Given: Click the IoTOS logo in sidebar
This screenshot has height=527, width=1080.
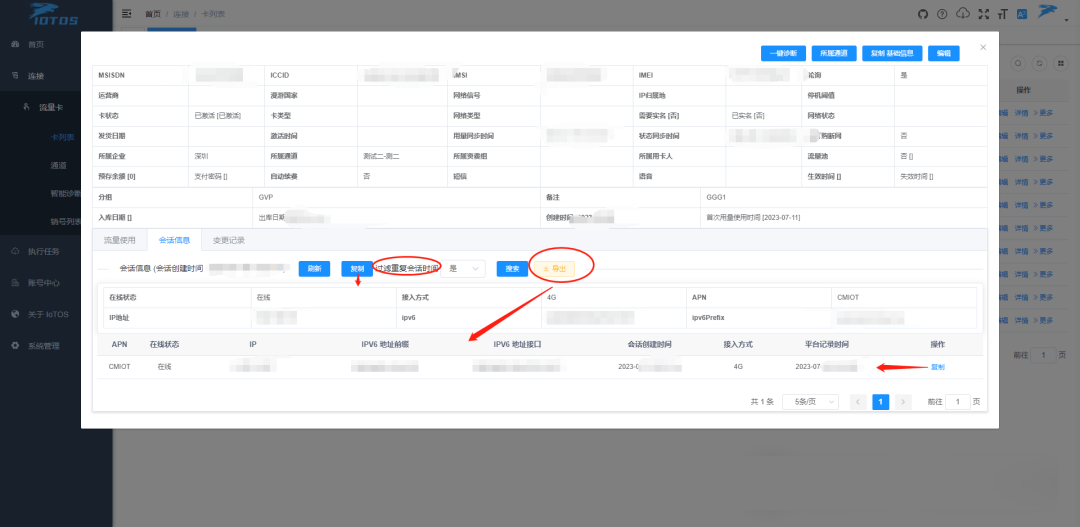Looking at the screenshot, I should (x=52, y=14).
